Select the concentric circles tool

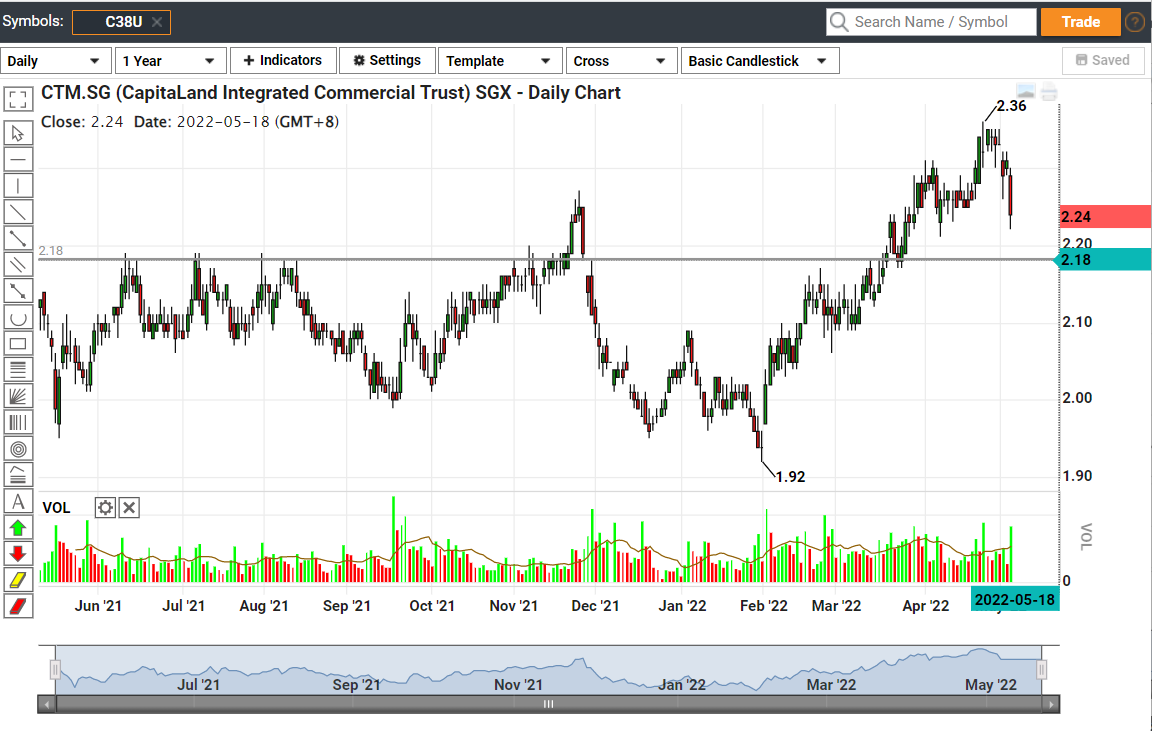[18, 448]
